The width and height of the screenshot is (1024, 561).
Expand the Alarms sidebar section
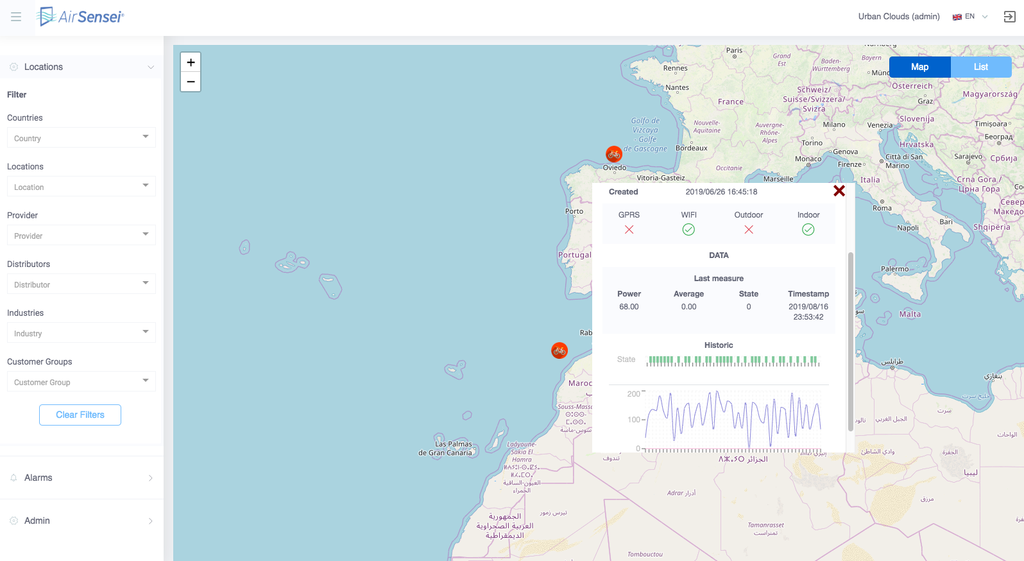pos(80,478)
